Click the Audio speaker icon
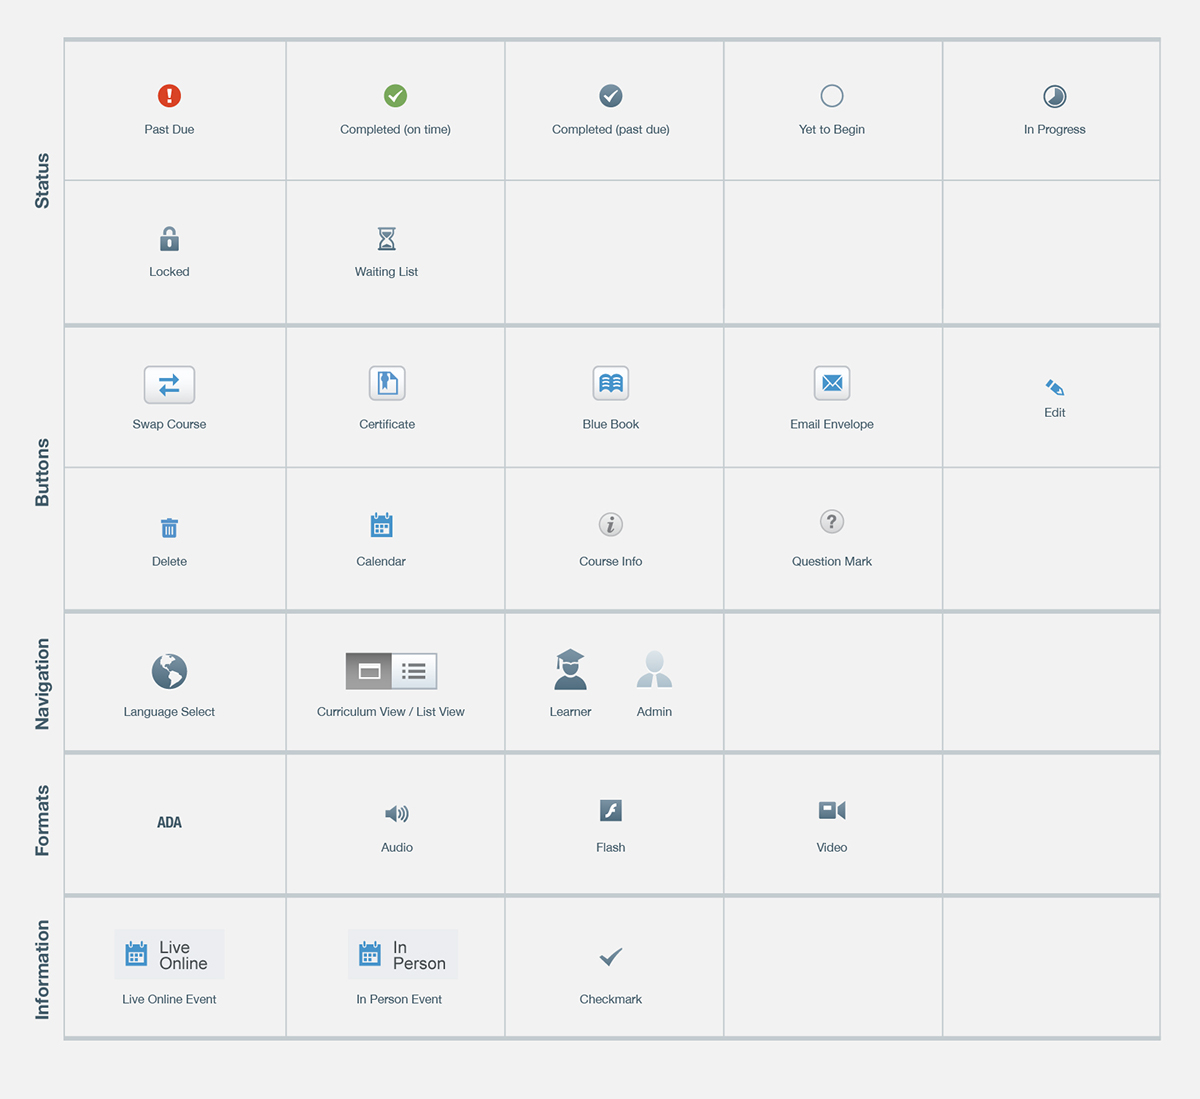 pyautogui.click(x=397, y=814)
